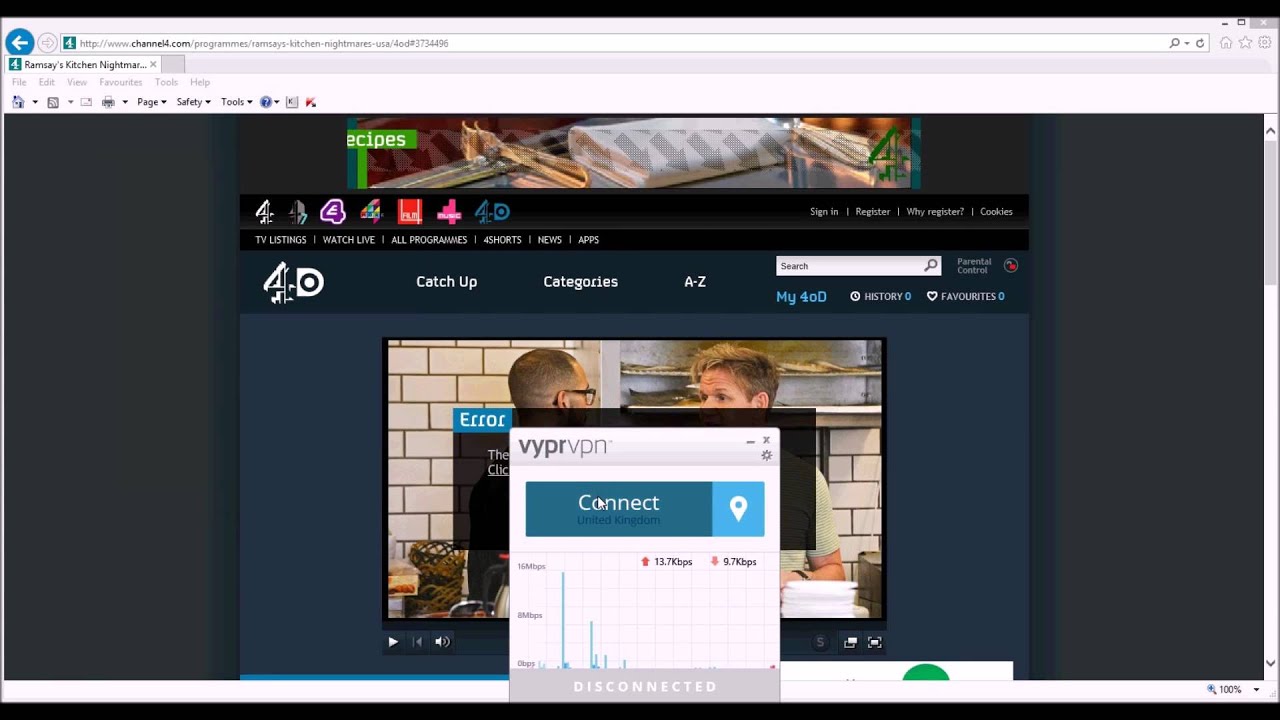The image size is (1280, 720).
Task: Open the command bar Tools dropdown
Action: [236, 102]
